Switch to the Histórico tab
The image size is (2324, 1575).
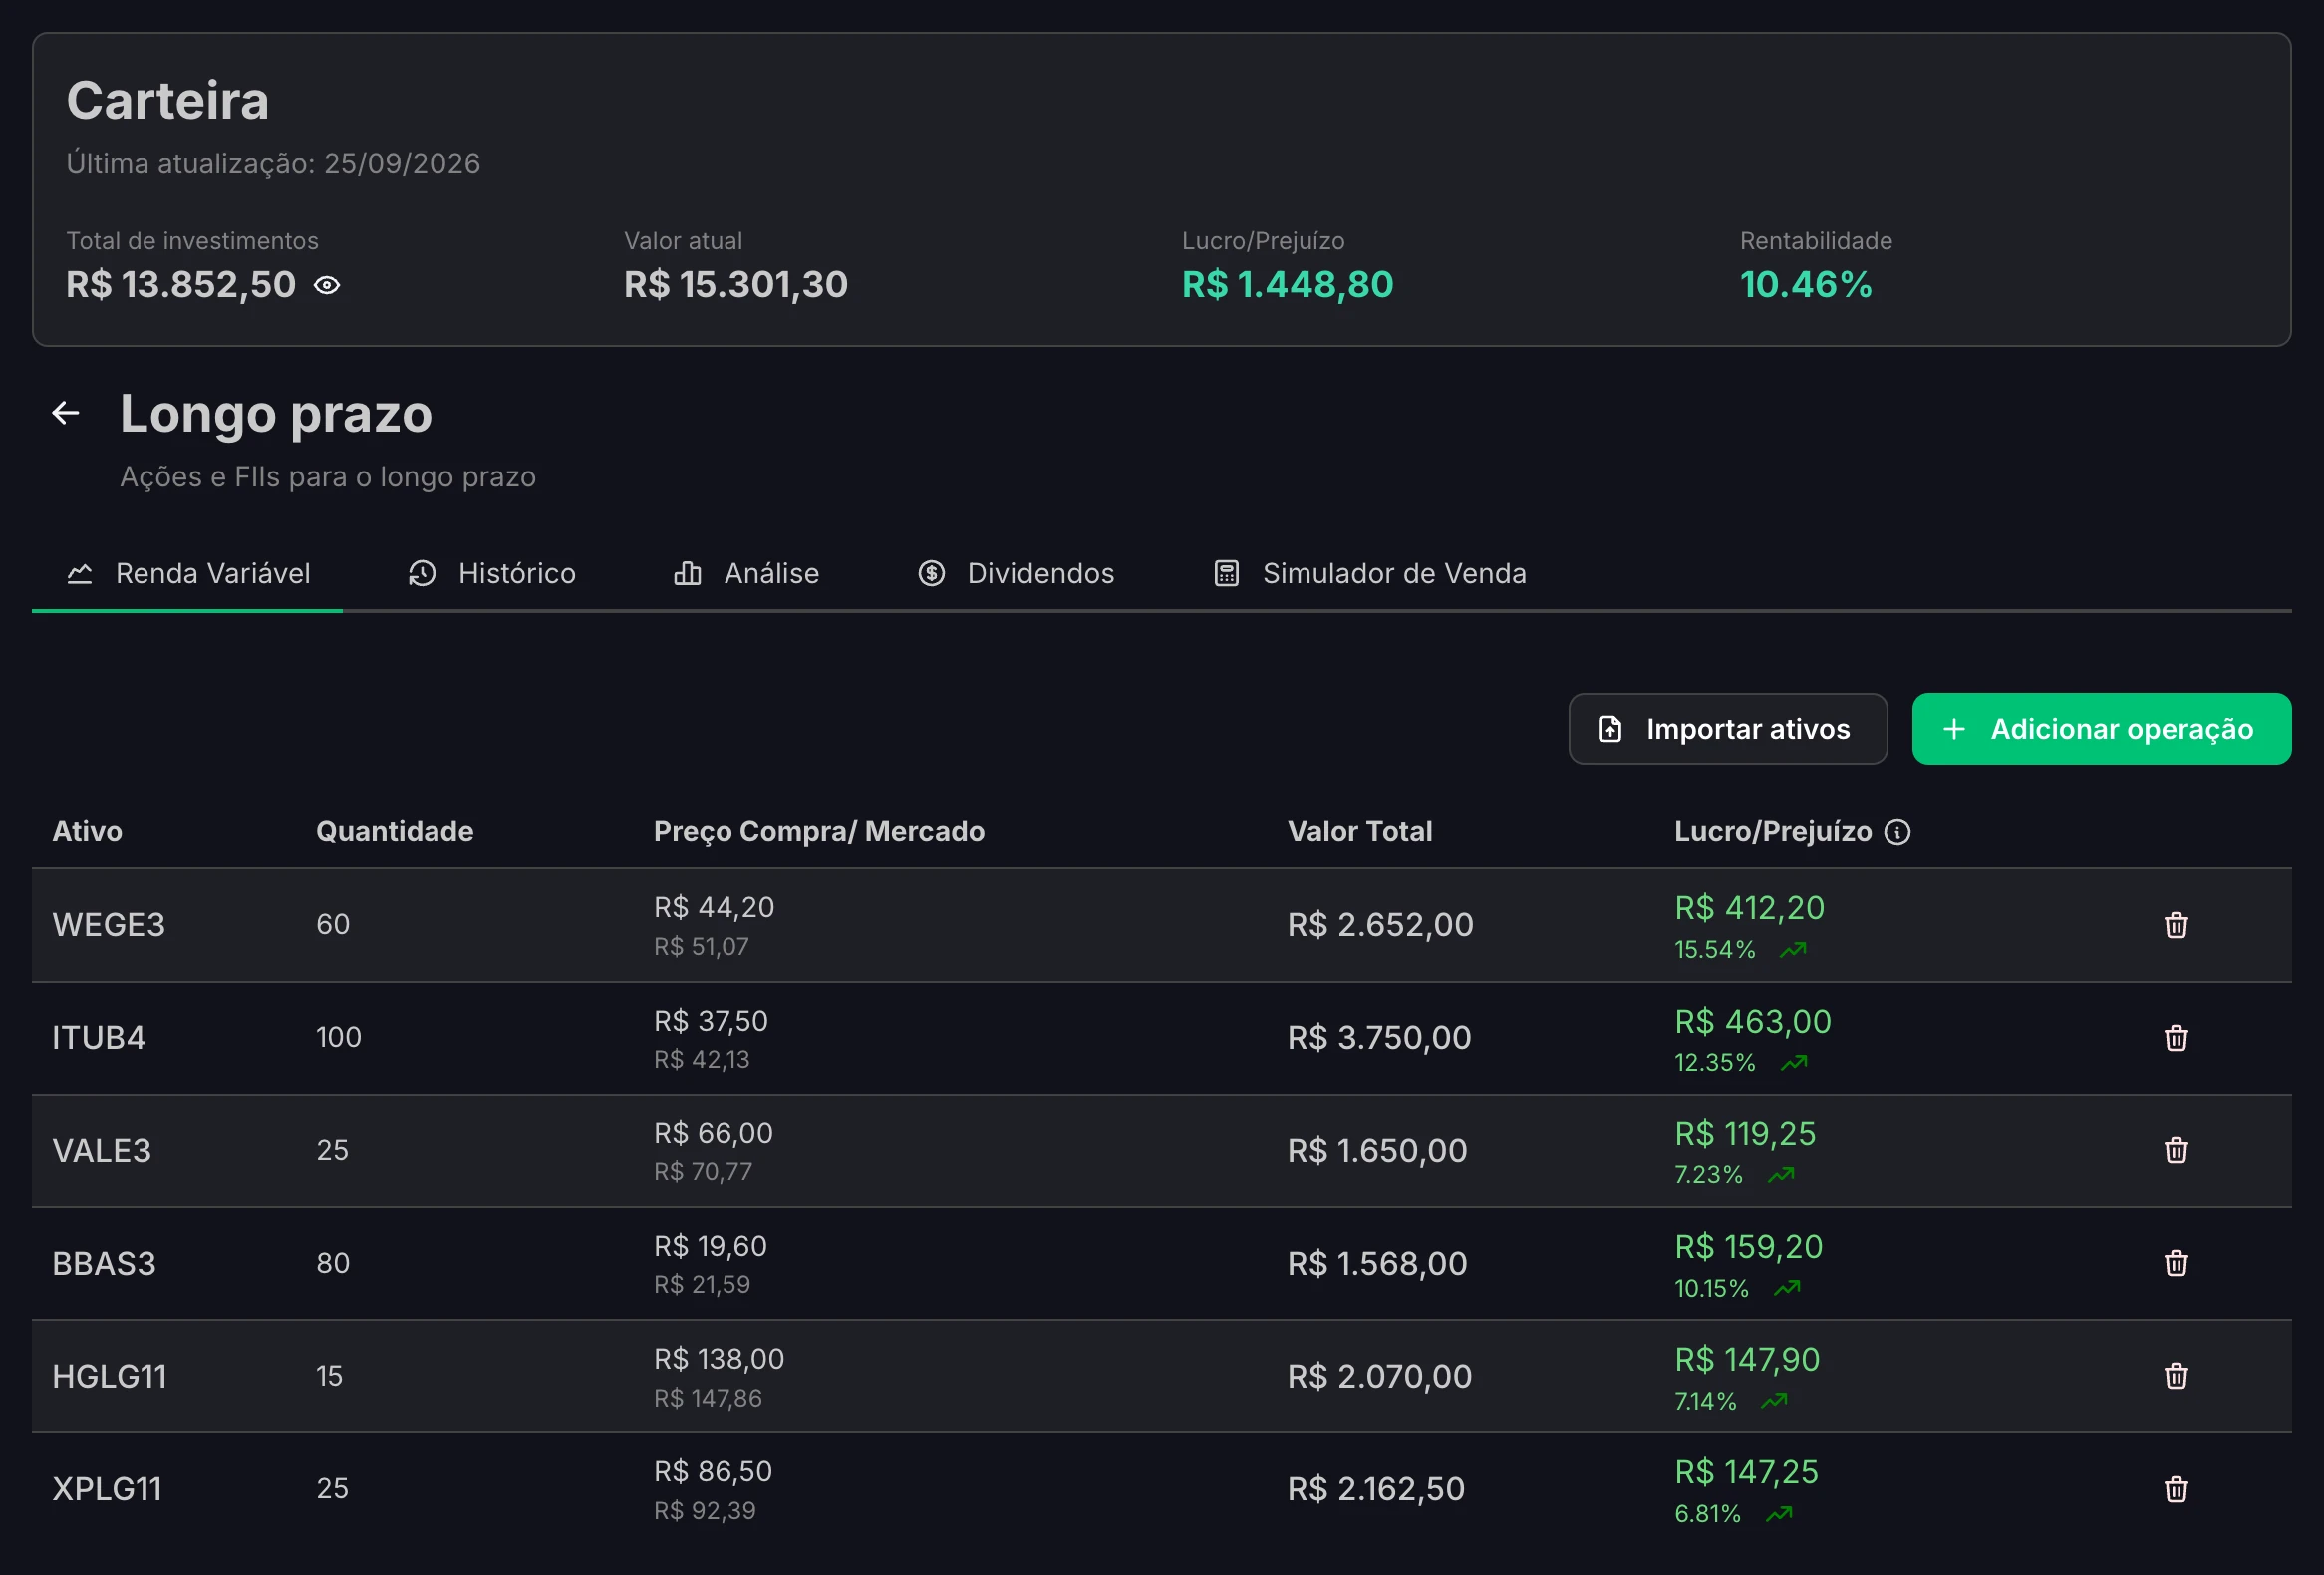[492, 574]
